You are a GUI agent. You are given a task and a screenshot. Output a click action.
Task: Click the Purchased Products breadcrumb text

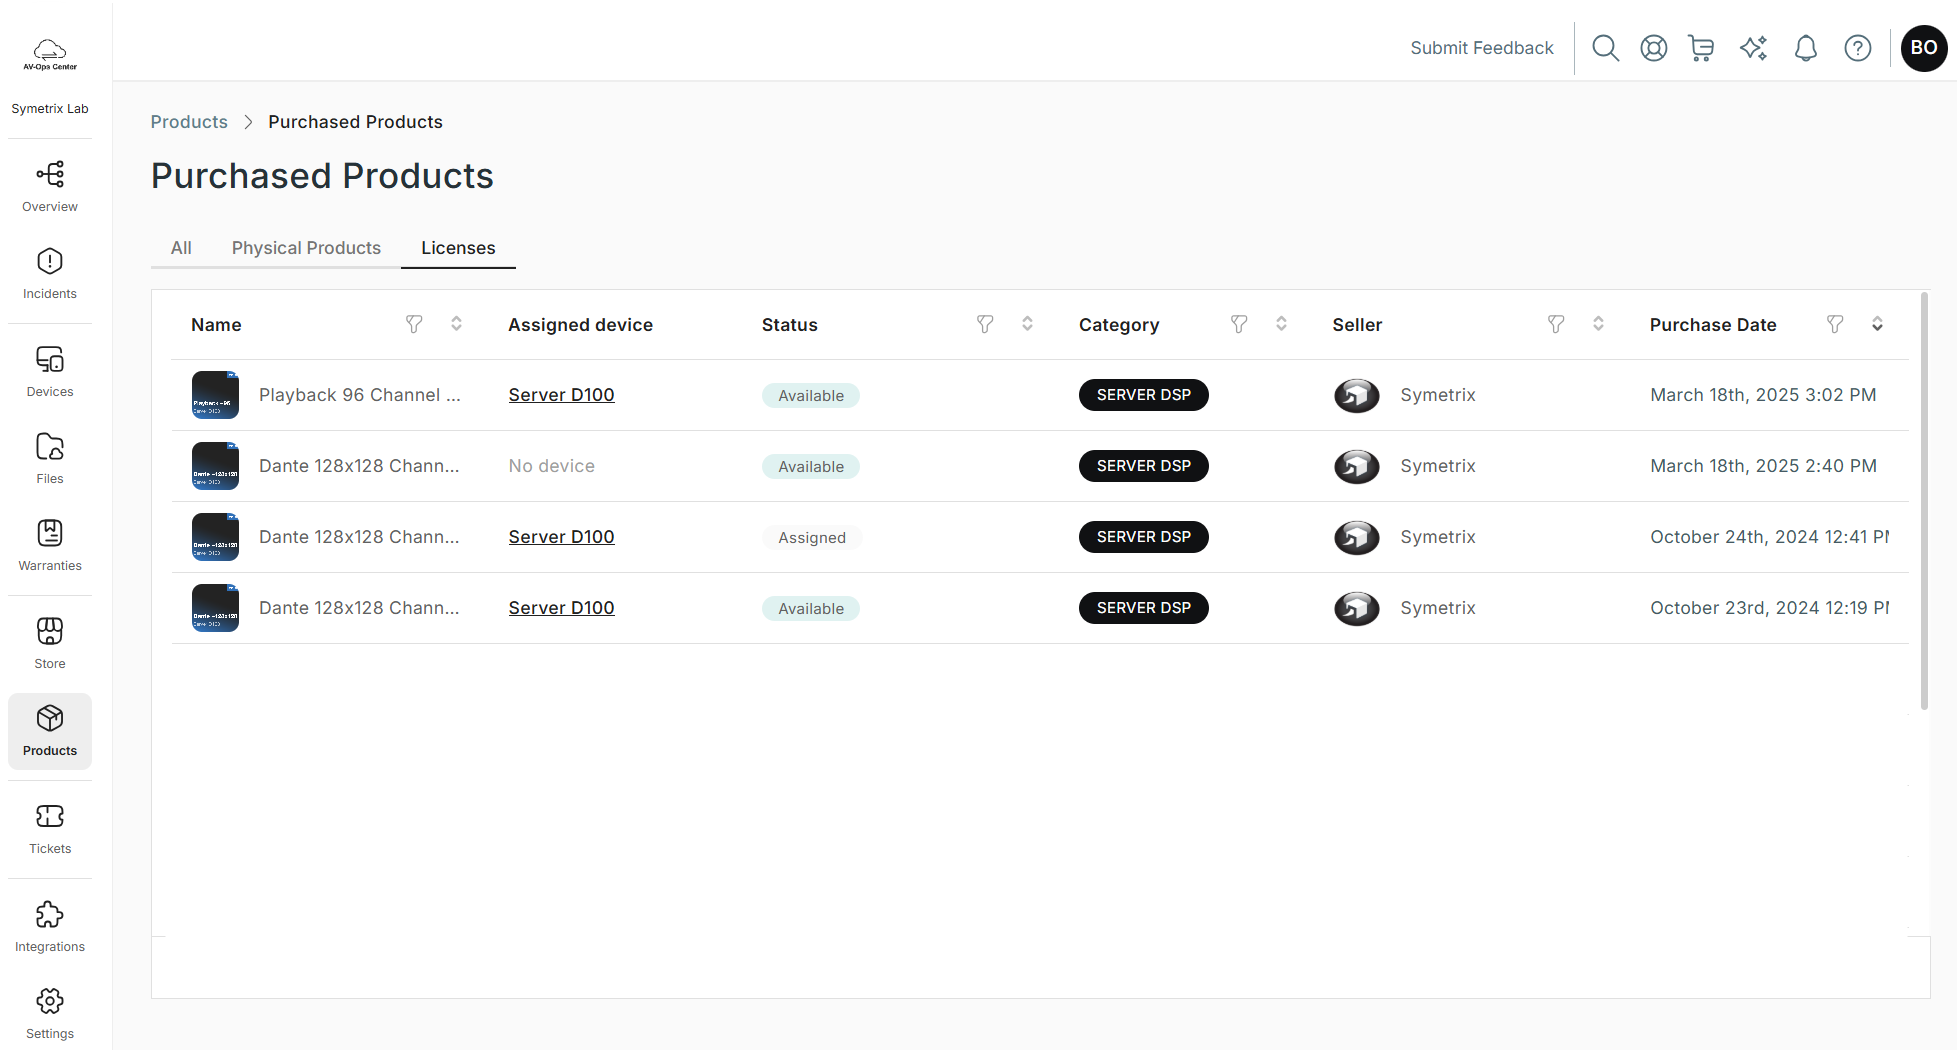click(355, 122)
